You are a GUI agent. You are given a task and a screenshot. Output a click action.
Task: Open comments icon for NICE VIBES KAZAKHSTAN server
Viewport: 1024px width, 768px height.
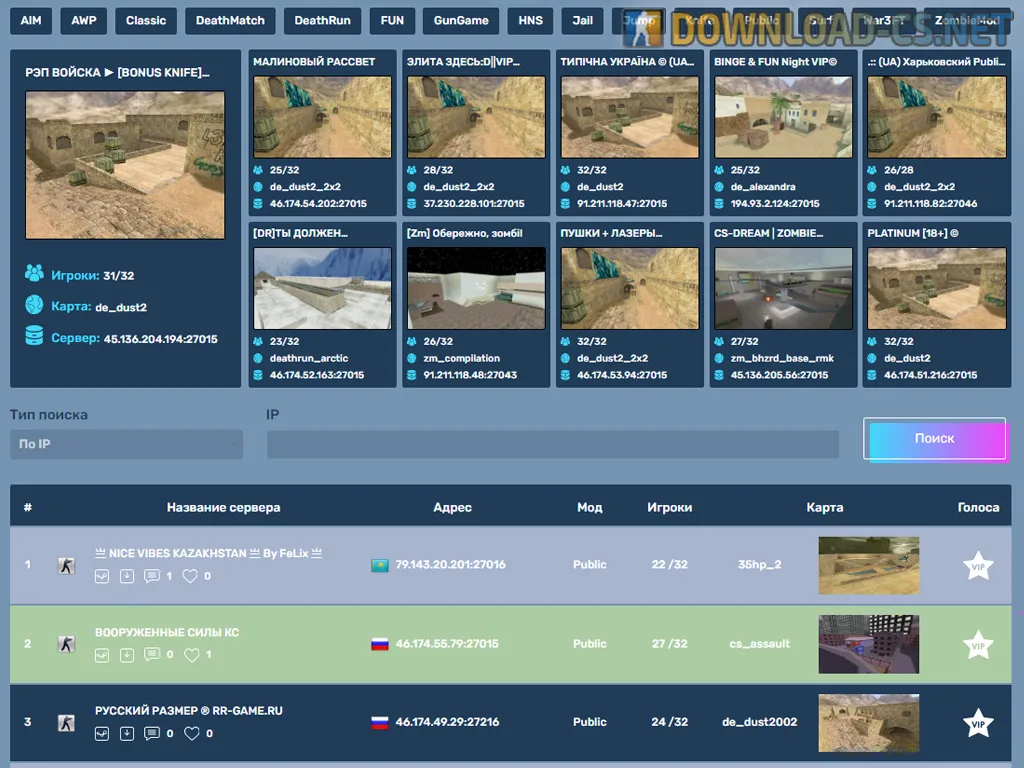[x=152, y=576]
